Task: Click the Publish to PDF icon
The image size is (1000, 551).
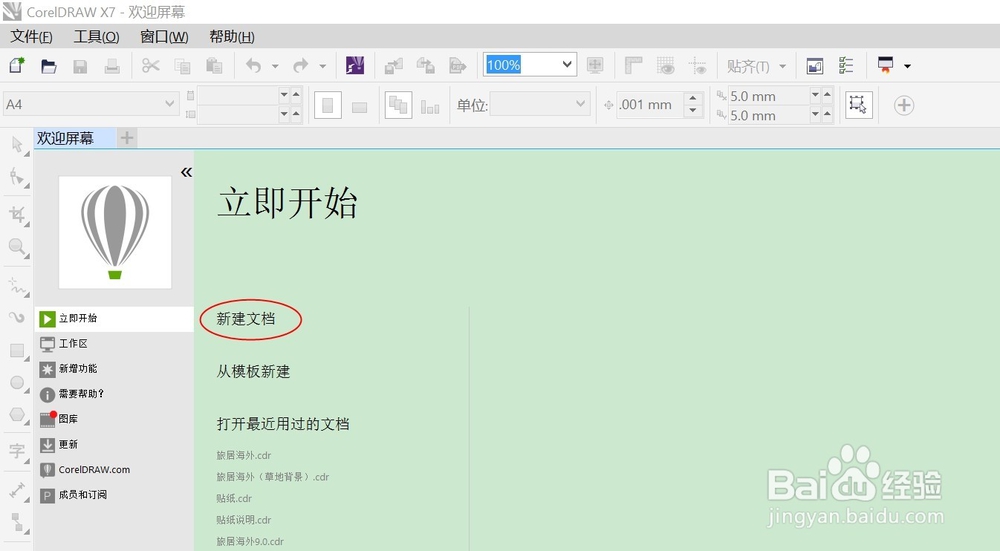Action: click(x=457, y=66)
